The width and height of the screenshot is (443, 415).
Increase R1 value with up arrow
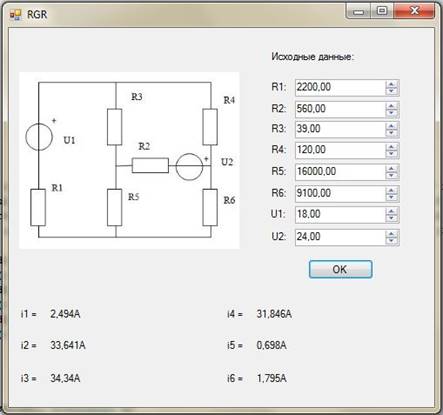(392, 84)
